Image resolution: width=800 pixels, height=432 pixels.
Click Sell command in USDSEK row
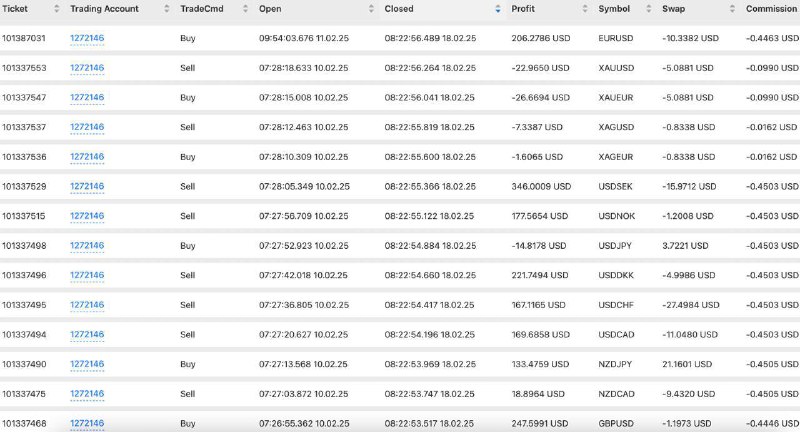click(x=188, y=186)
